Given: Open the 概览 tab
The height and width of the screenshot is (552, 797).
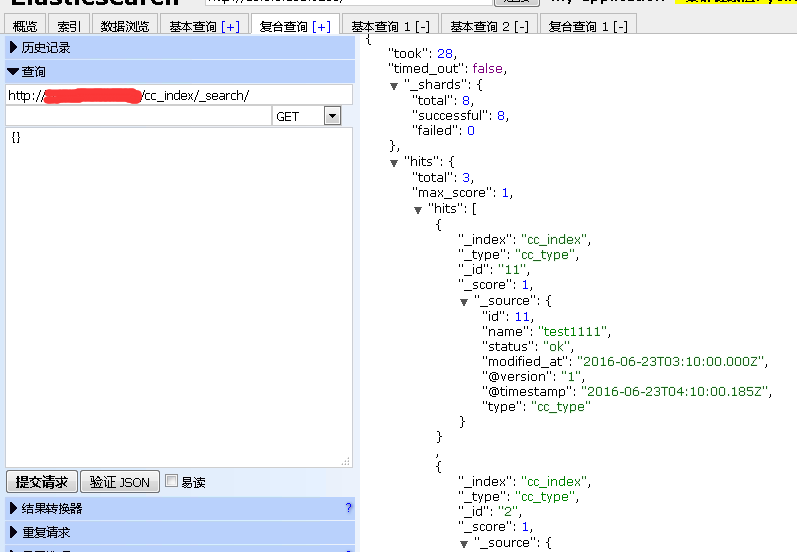Looking at the screenshot, I should [x=25, y=25].
